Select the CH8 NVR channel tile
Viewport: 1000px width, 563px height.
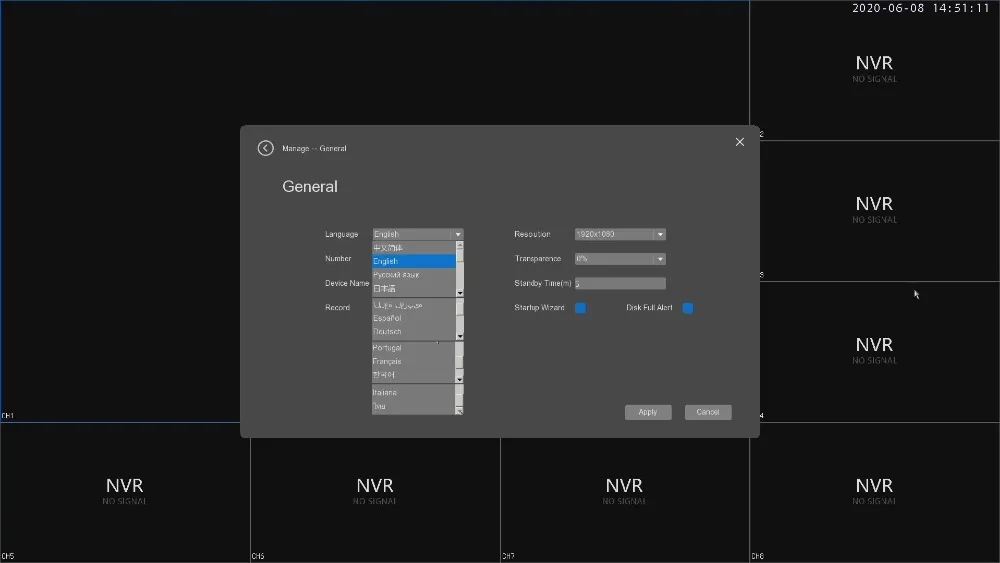tap(874, 492)
